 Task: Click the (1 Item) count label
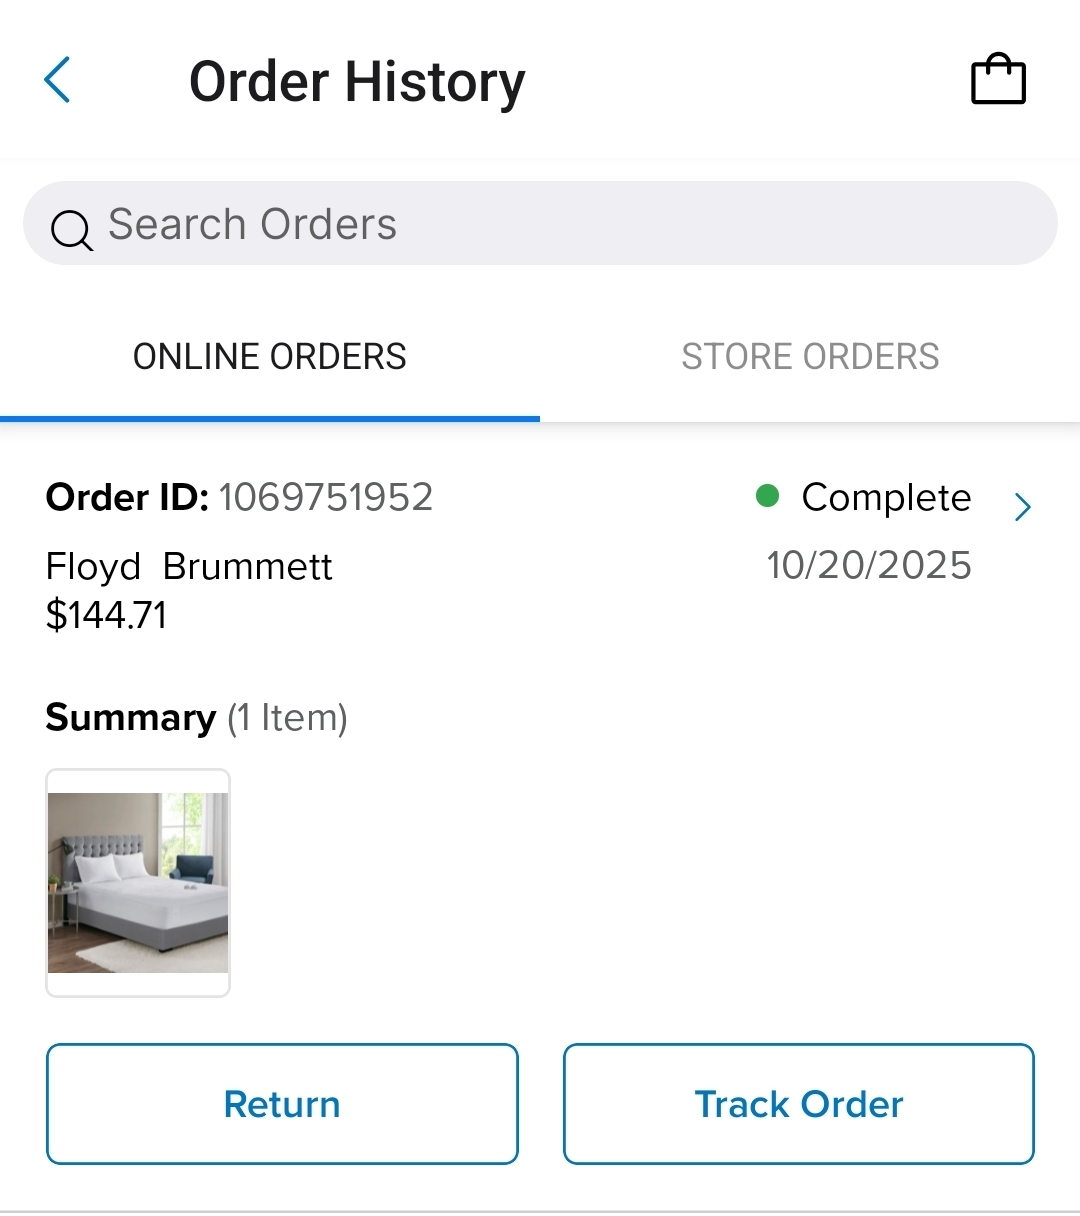[x=287, y=718]
